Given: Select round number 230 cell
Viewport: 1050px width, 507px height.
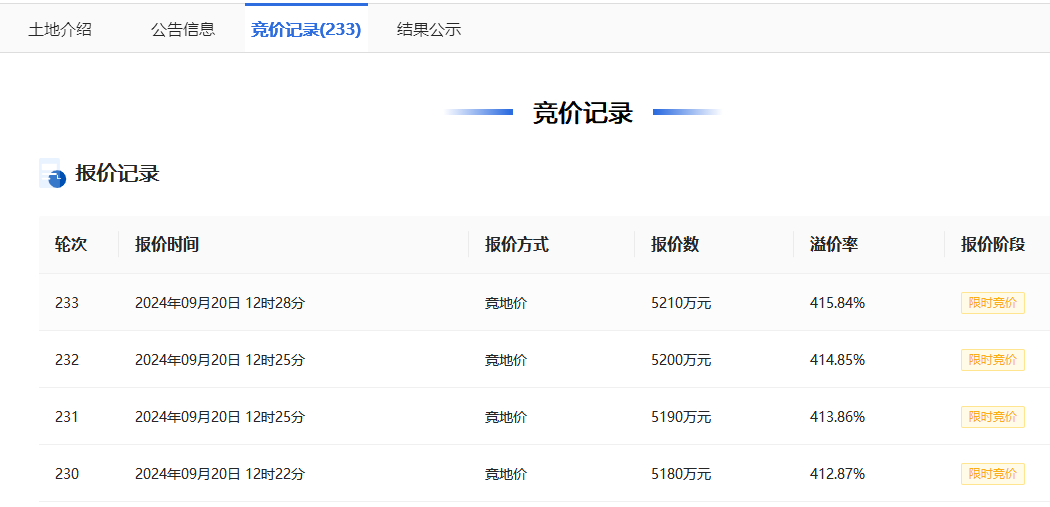Looking at the screenshot, I should pyautogui.click(x=67, y=474).
